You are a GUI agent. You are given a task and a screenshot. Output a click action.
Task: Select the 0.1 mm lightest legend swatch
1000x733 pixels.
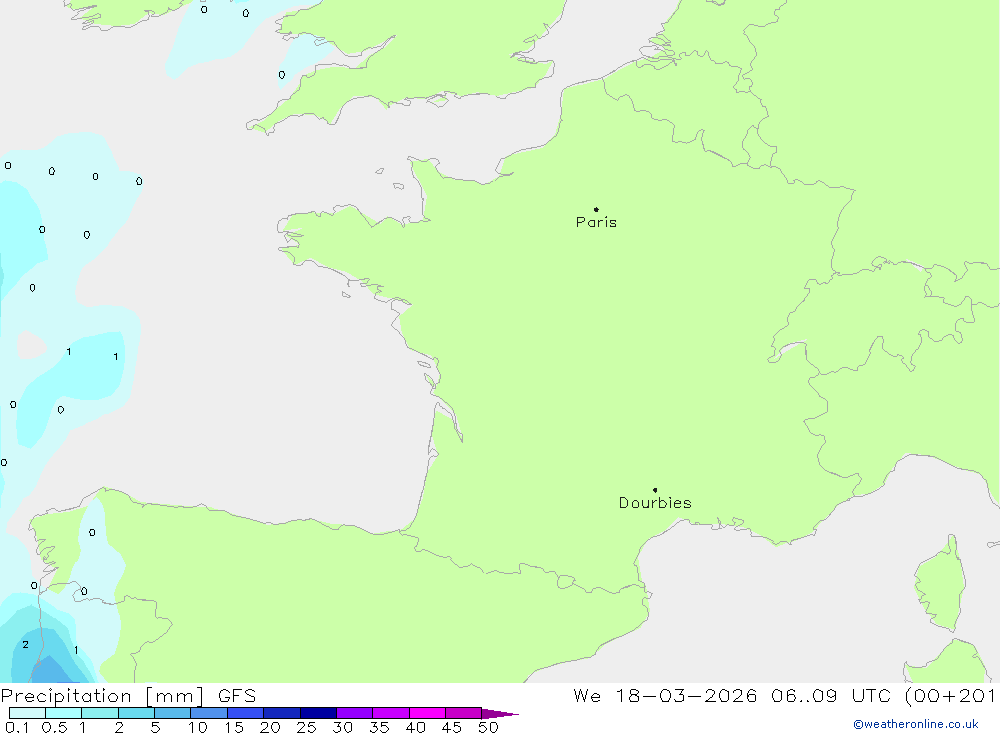[27, 713]
